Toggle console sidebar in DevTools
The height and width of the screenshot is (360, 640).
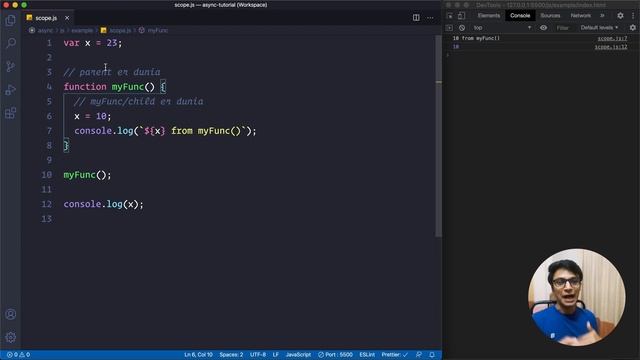[449, 28]
